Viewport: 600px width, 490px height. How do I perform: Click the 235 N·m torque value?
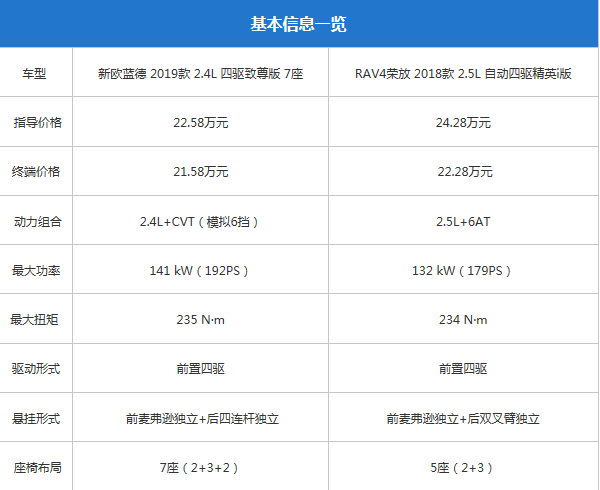[x=201, y=319]
